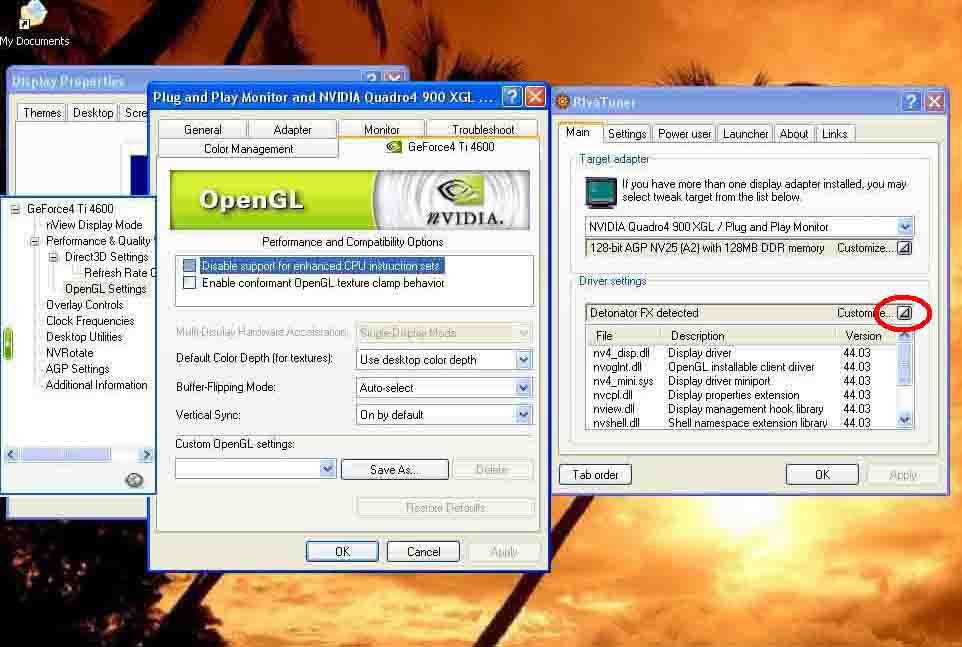The width and height of the screenshot is (962, 647).
Task: Open Themes tab in Display Properties
Action: click(x=42, y=112)
